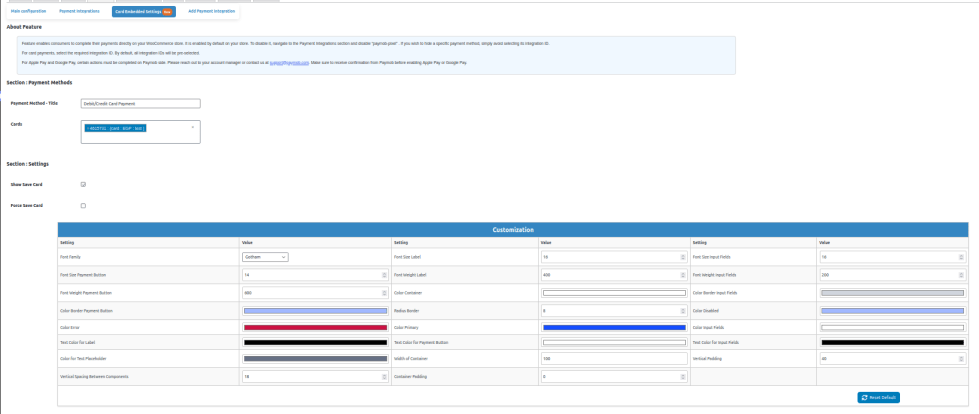Image resolution: width=979 pixels, height=414 pixels.
Task: Open the Font Family dropdown
Action: [265, 257]
